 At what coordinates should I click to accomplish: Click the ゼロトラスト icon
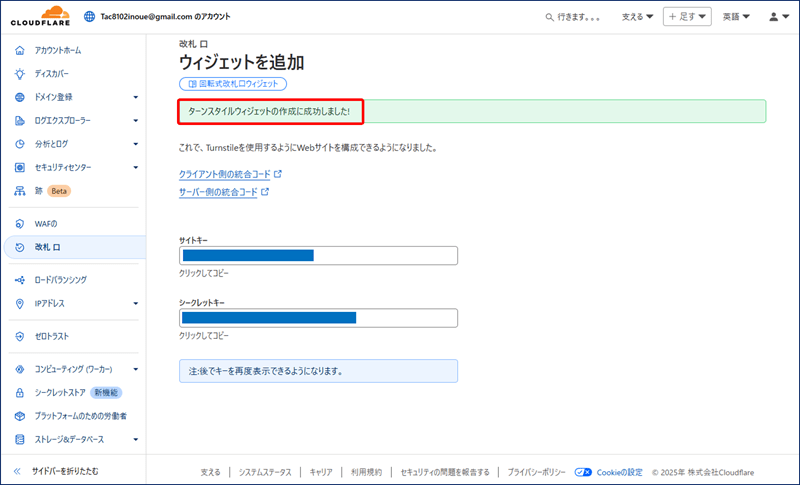(x=20, y=336)
